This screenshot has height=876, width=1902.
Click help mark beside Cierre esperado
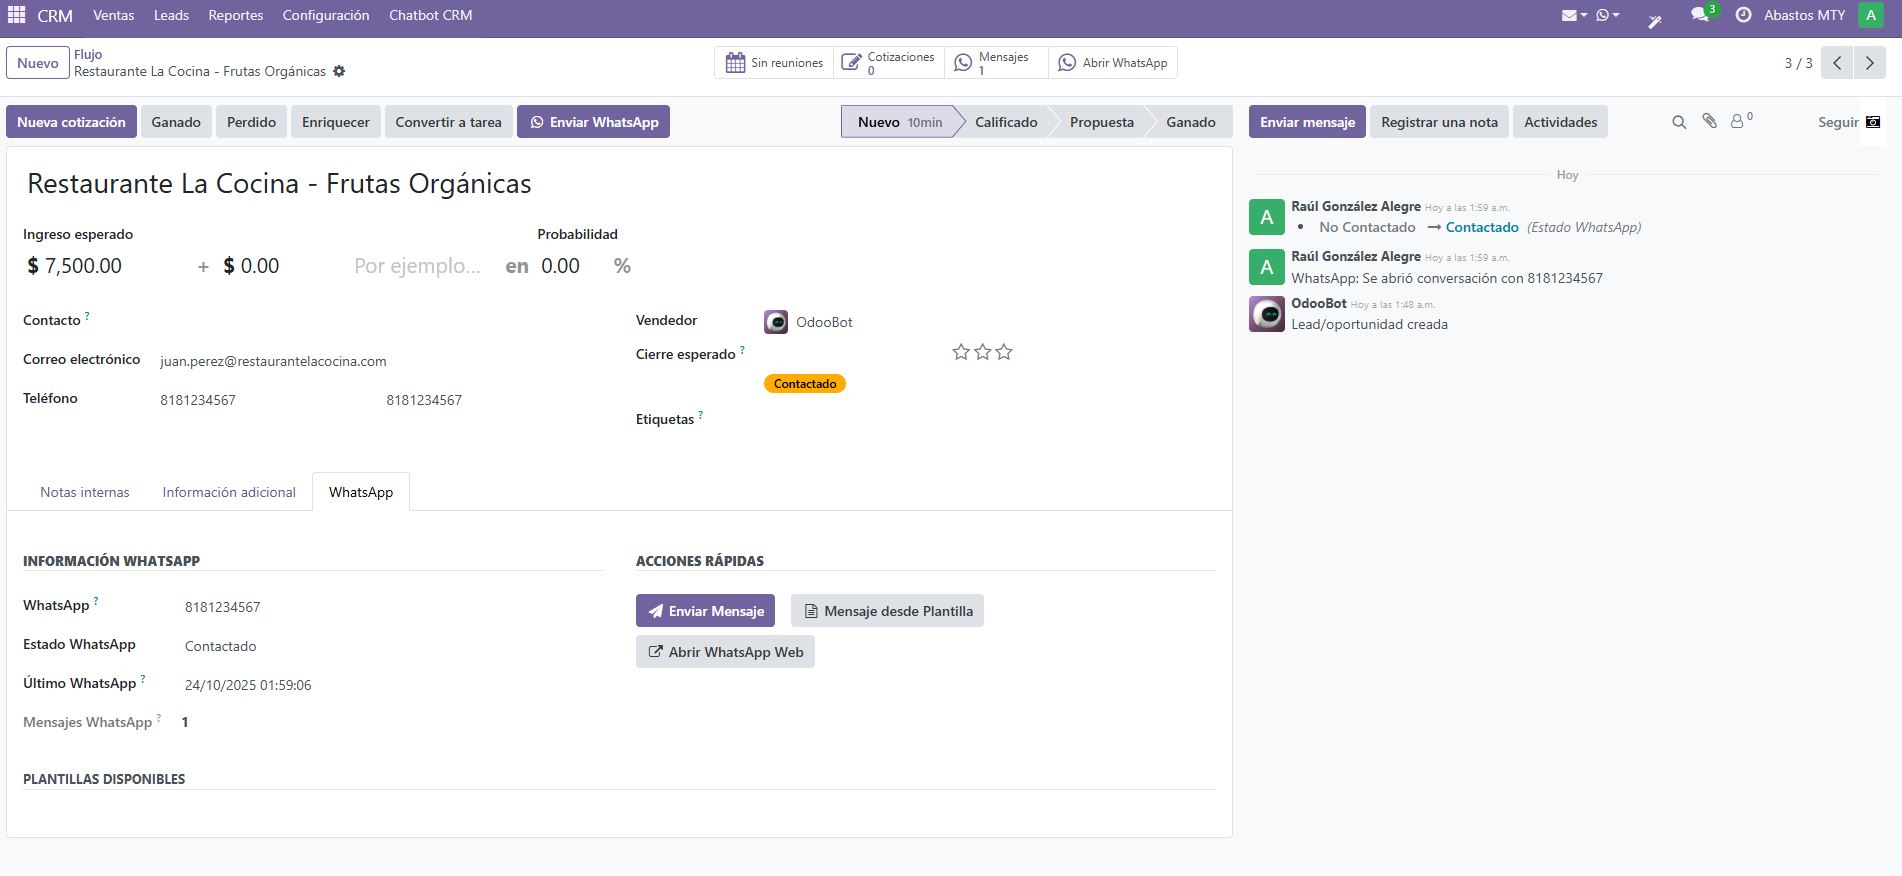pyautogui.click(x=742, y=350)
